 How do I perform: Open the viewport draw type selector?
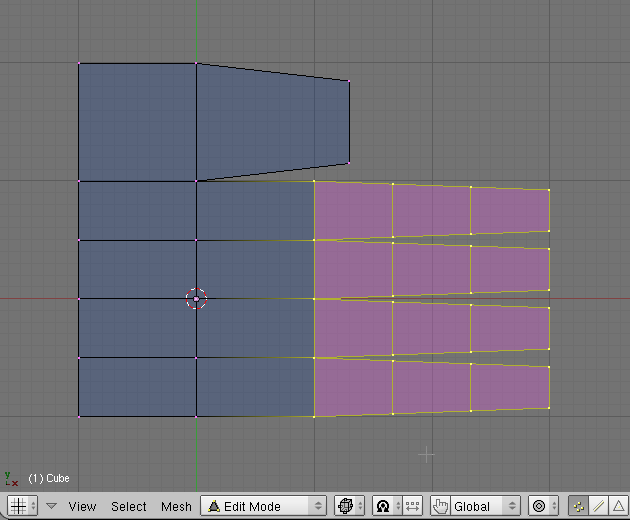click(x=350, y=506)
